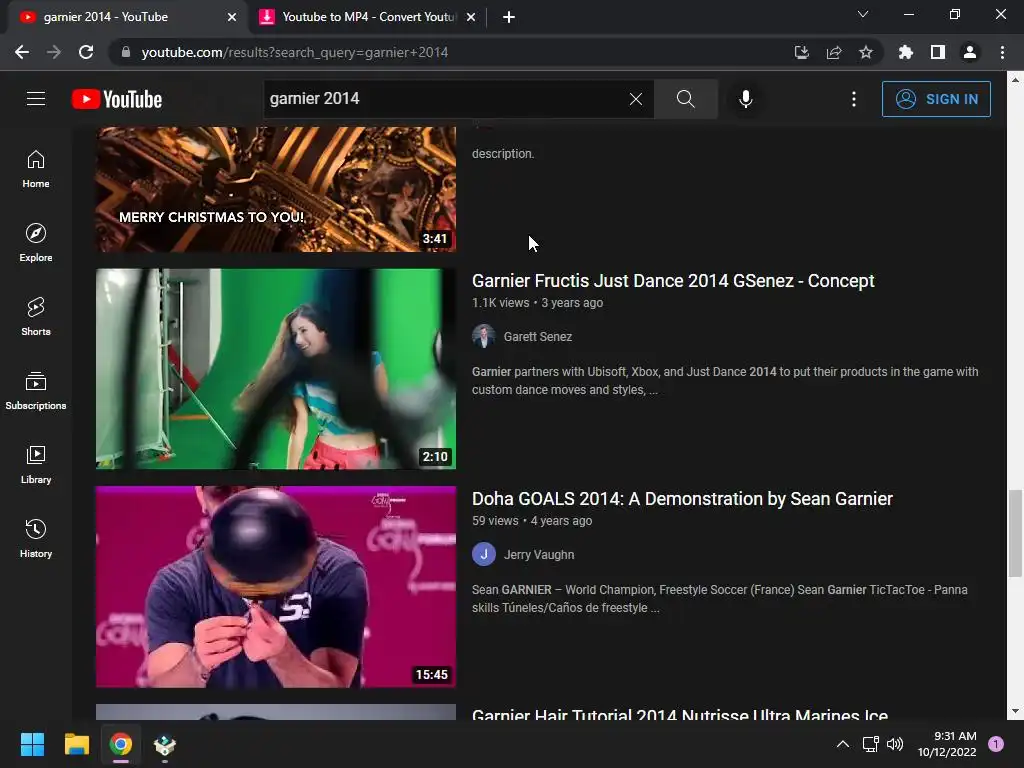
Task: Open Garnier Fructis Just Dance 2014 title
Action: [673, 281]
